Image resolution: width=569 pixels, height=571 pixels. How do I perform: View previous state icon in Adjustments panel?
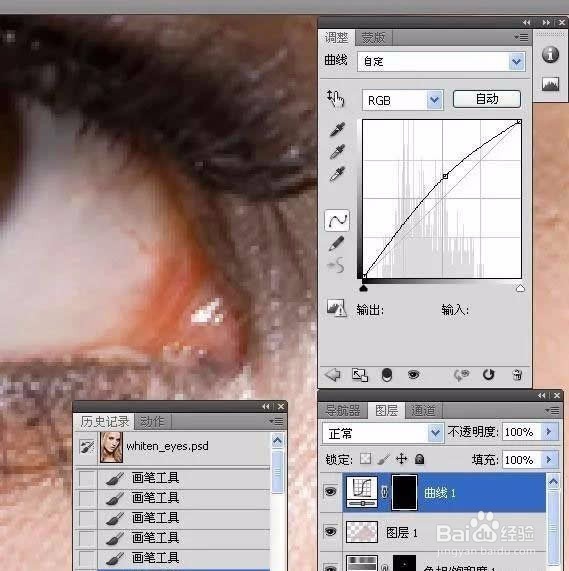pyautogui.click(x=461, y=375)
